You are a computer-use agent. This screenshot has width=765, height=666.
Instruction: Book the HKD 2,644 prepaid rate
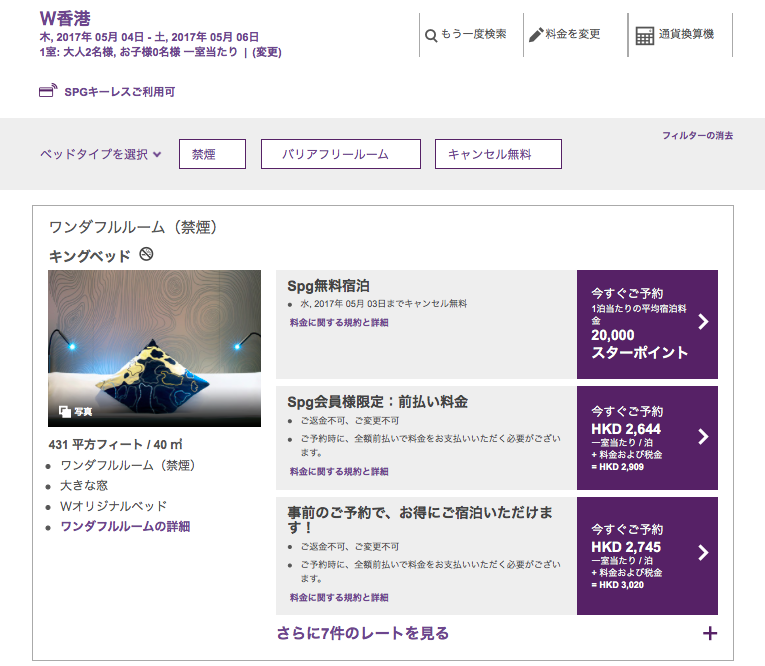pos(647,438)
